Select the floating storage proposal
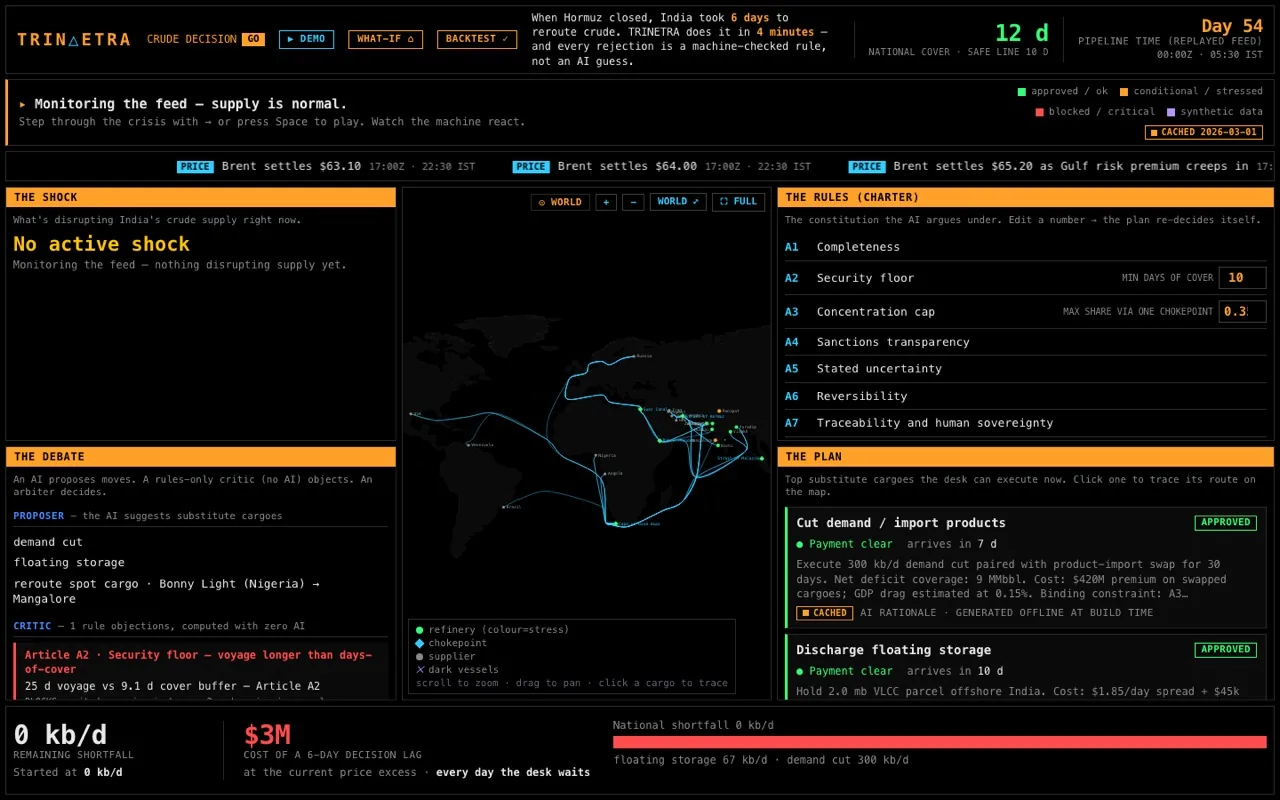Viewport: 1280px width, 800px height. point(69,563)
